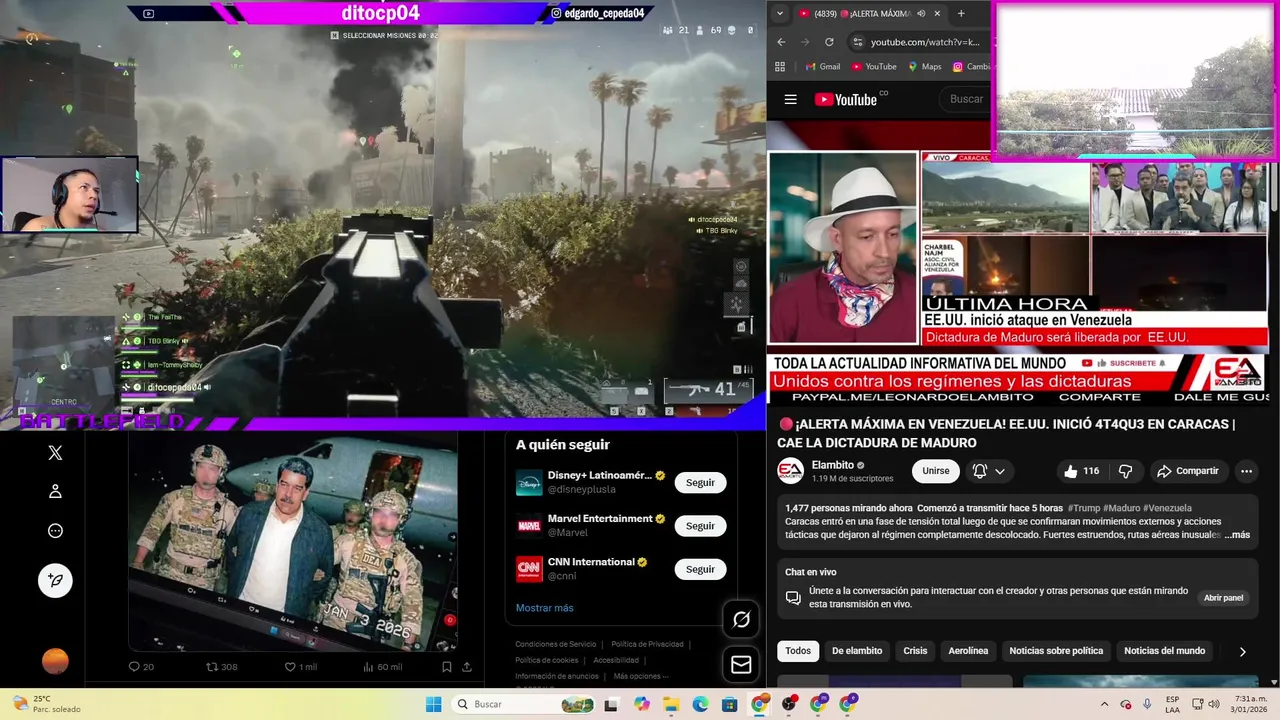
Task: Go back in Chrome
Action: point(781,42)
